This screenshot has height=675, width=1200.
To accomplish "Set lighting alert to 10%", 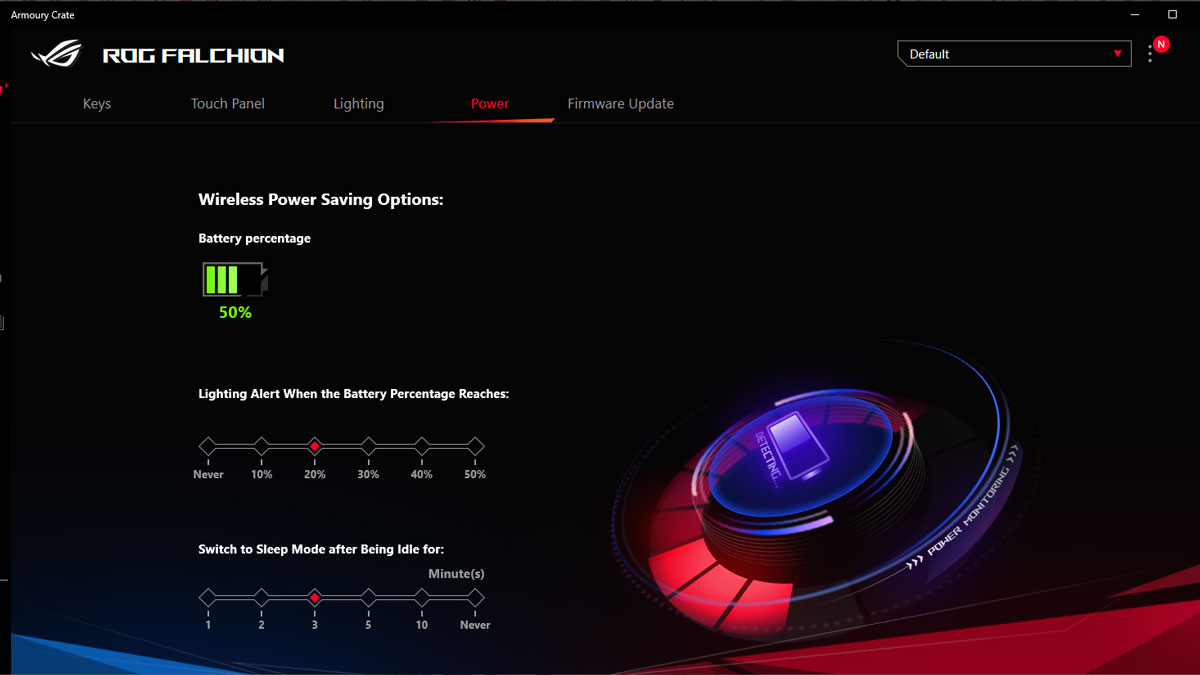I will 261,446.
